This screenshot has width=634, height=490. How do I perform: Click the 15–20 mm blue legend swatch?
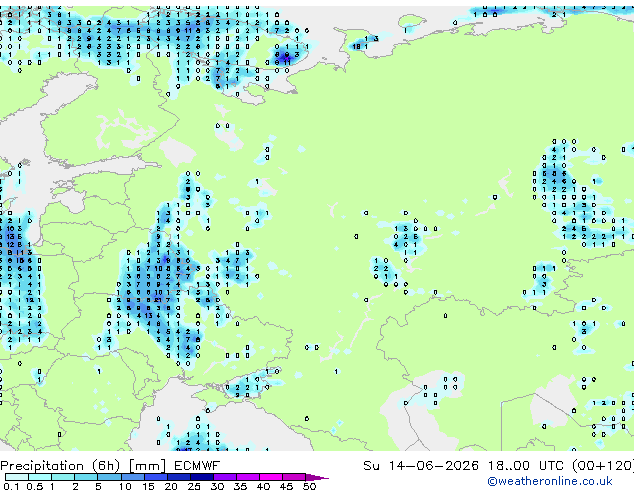pyautogui.click(x=155, y=477)
